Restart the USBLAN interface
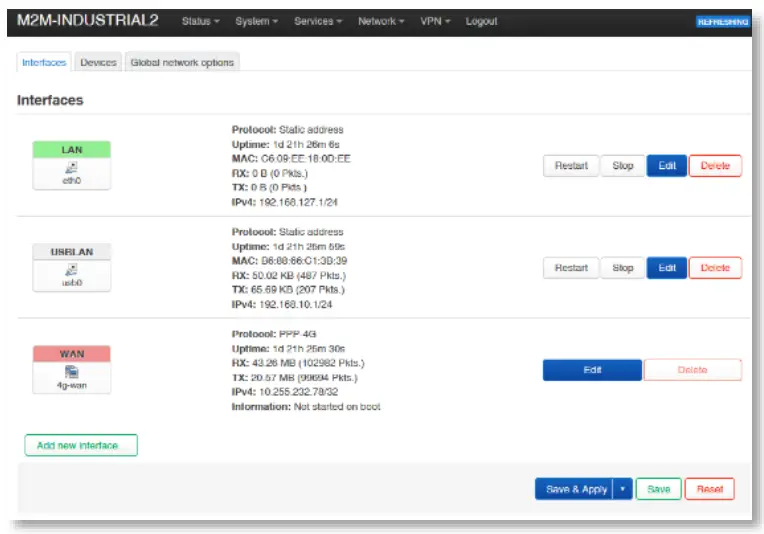Viewport: 764px width, 534px height. coord(571,268)
